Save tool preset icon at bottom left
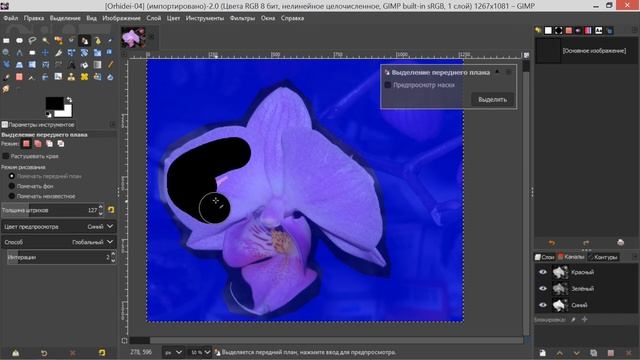Viewport: 640px width, 360px height. 16,353
